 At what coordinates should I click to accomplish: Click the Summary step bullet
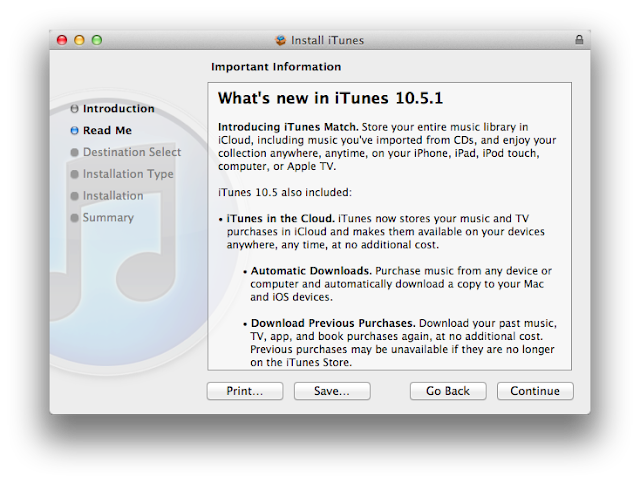74,218
